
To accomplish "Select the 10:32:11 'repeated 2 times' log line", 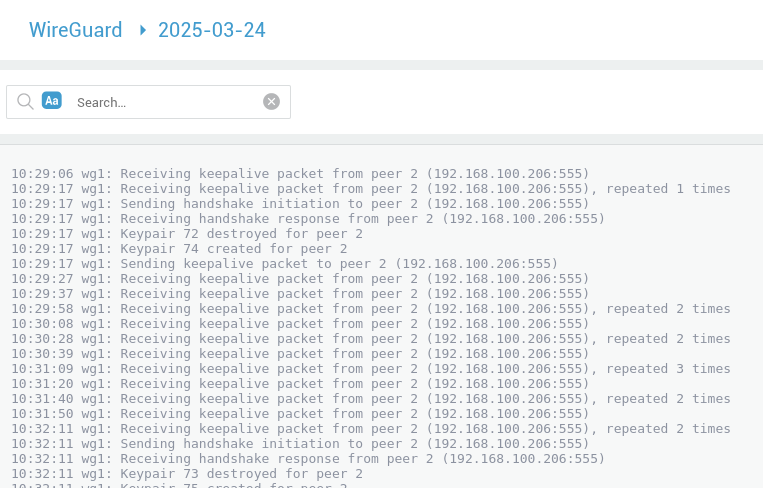I will [371, 429].
